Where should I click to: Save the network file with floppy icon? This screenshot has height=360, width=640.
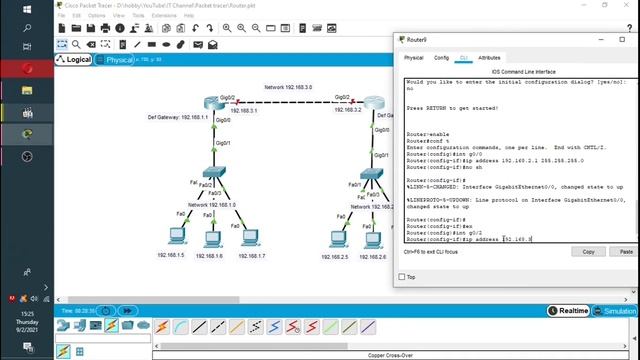click(91, 28)
